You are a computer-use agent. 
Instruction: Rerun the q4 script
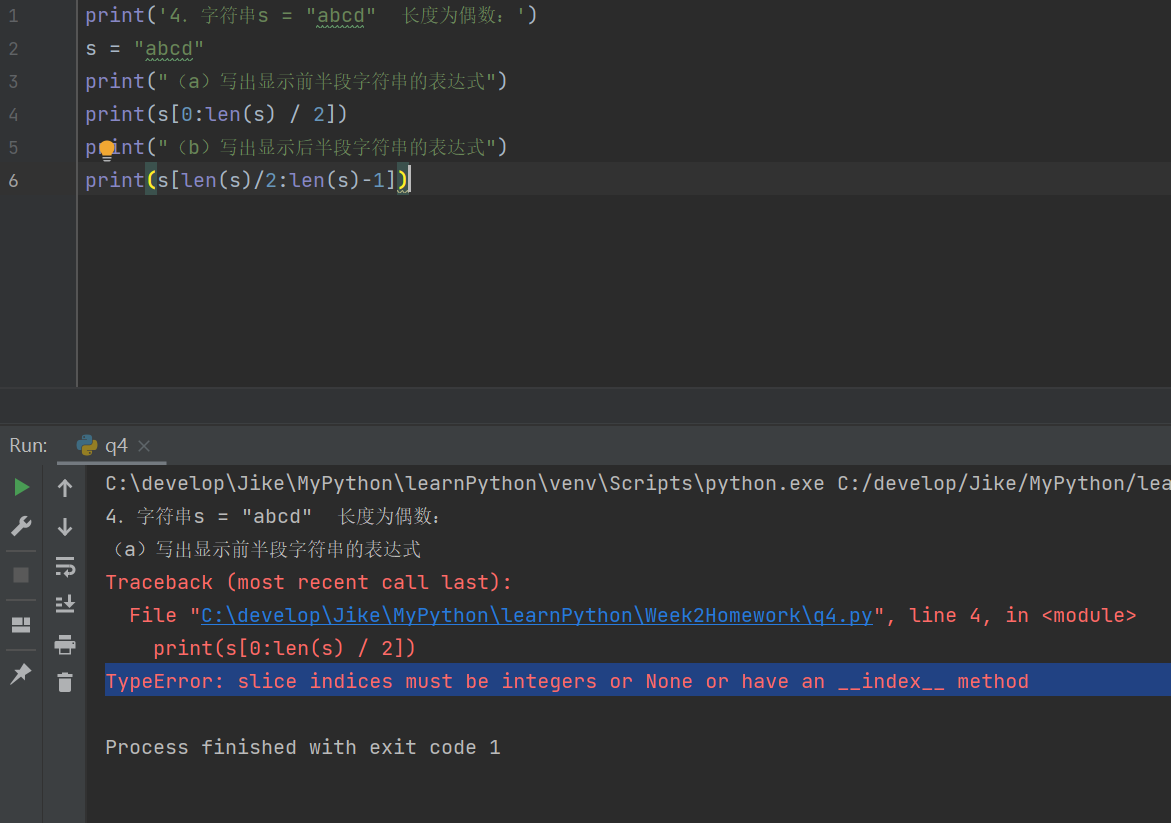click(x=22, y=487)
